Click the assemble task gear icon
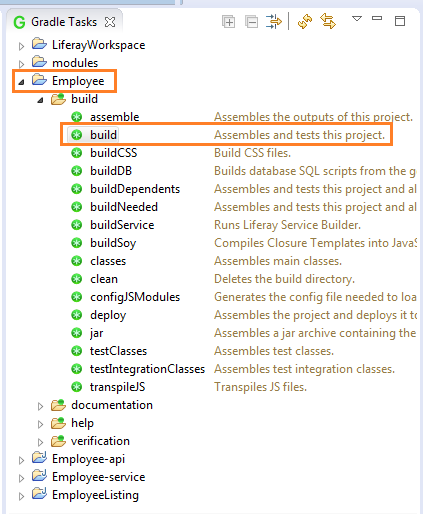Screen dimensions: 423x514 (x=77, y=117)
